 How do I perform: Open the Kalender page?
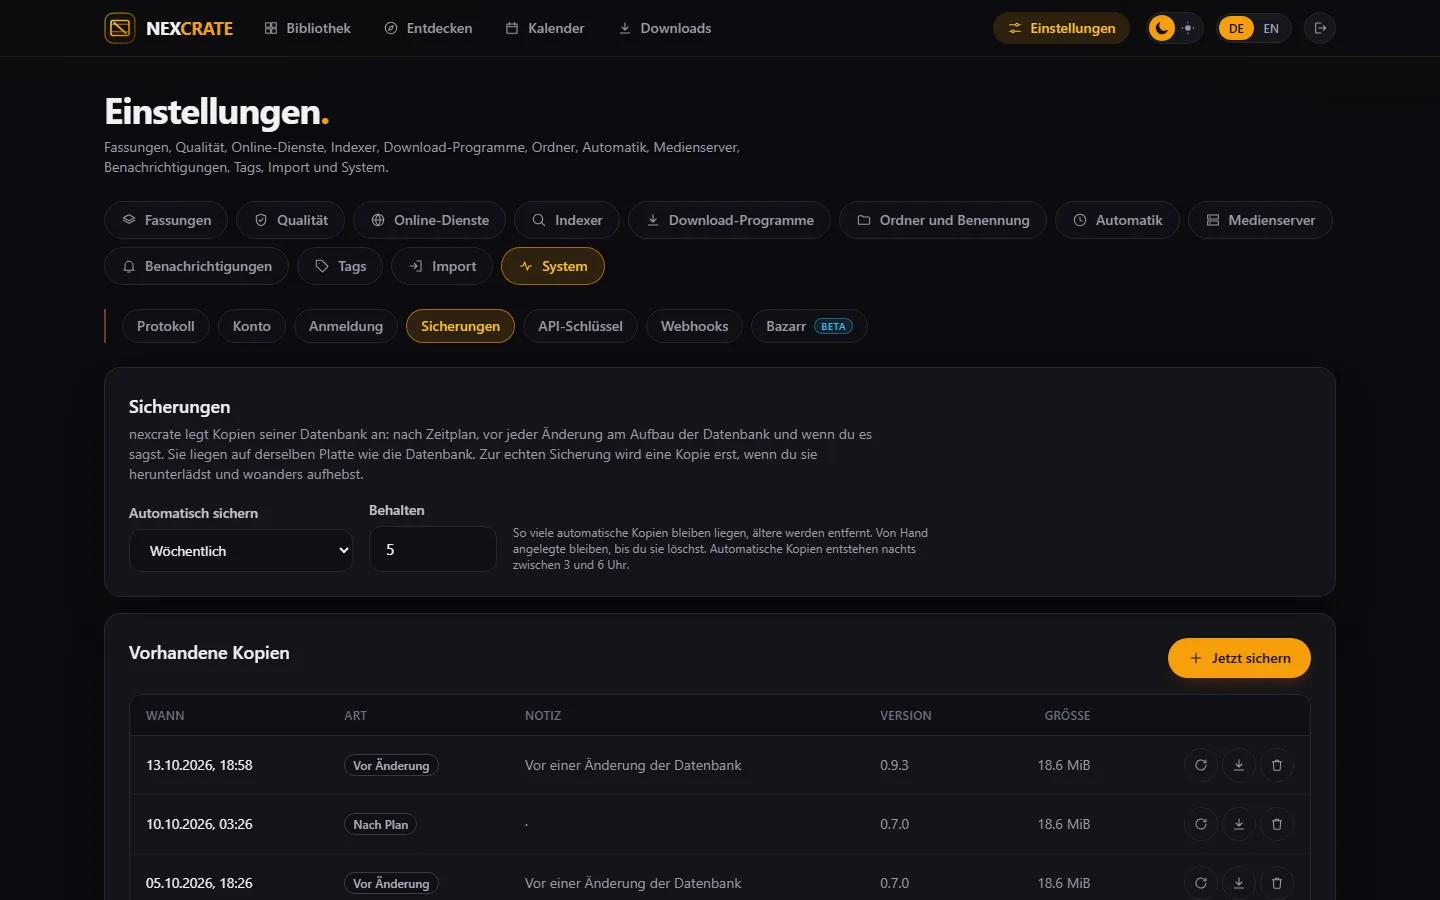(545, 28)
